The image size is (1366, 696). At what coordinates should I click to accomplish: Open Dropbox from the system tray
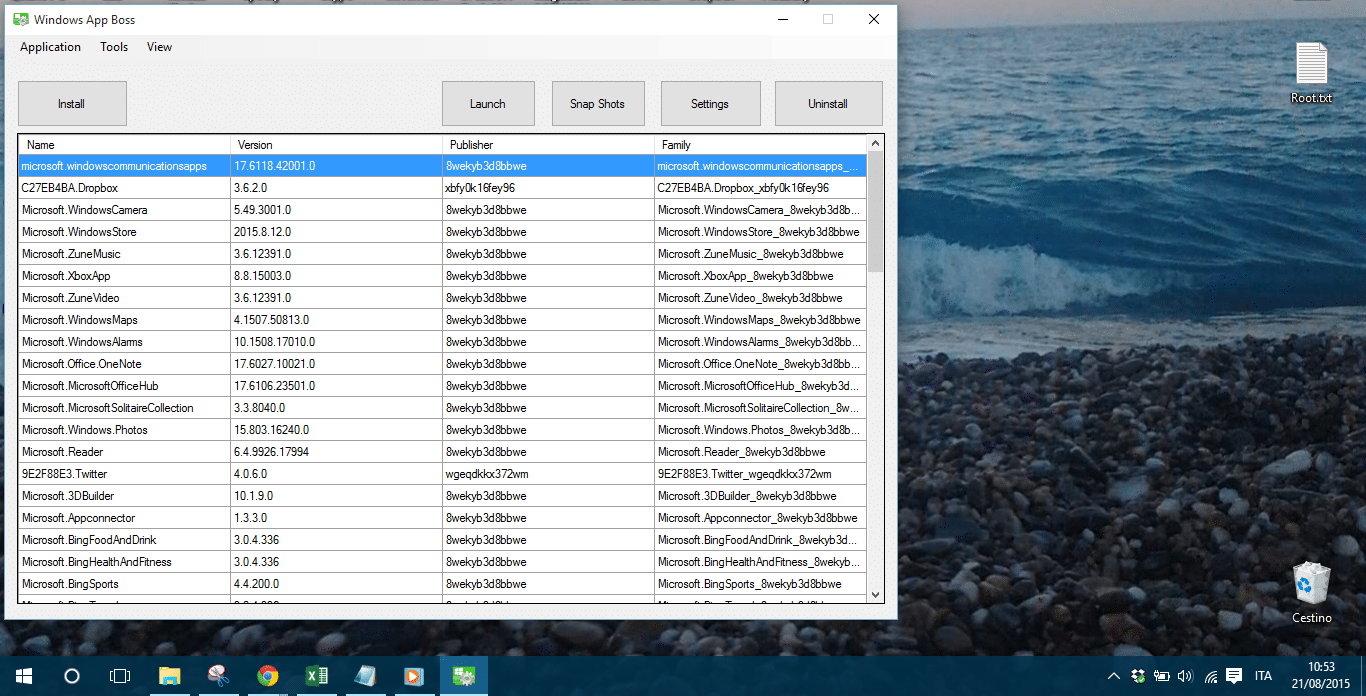coord(1139,676)
